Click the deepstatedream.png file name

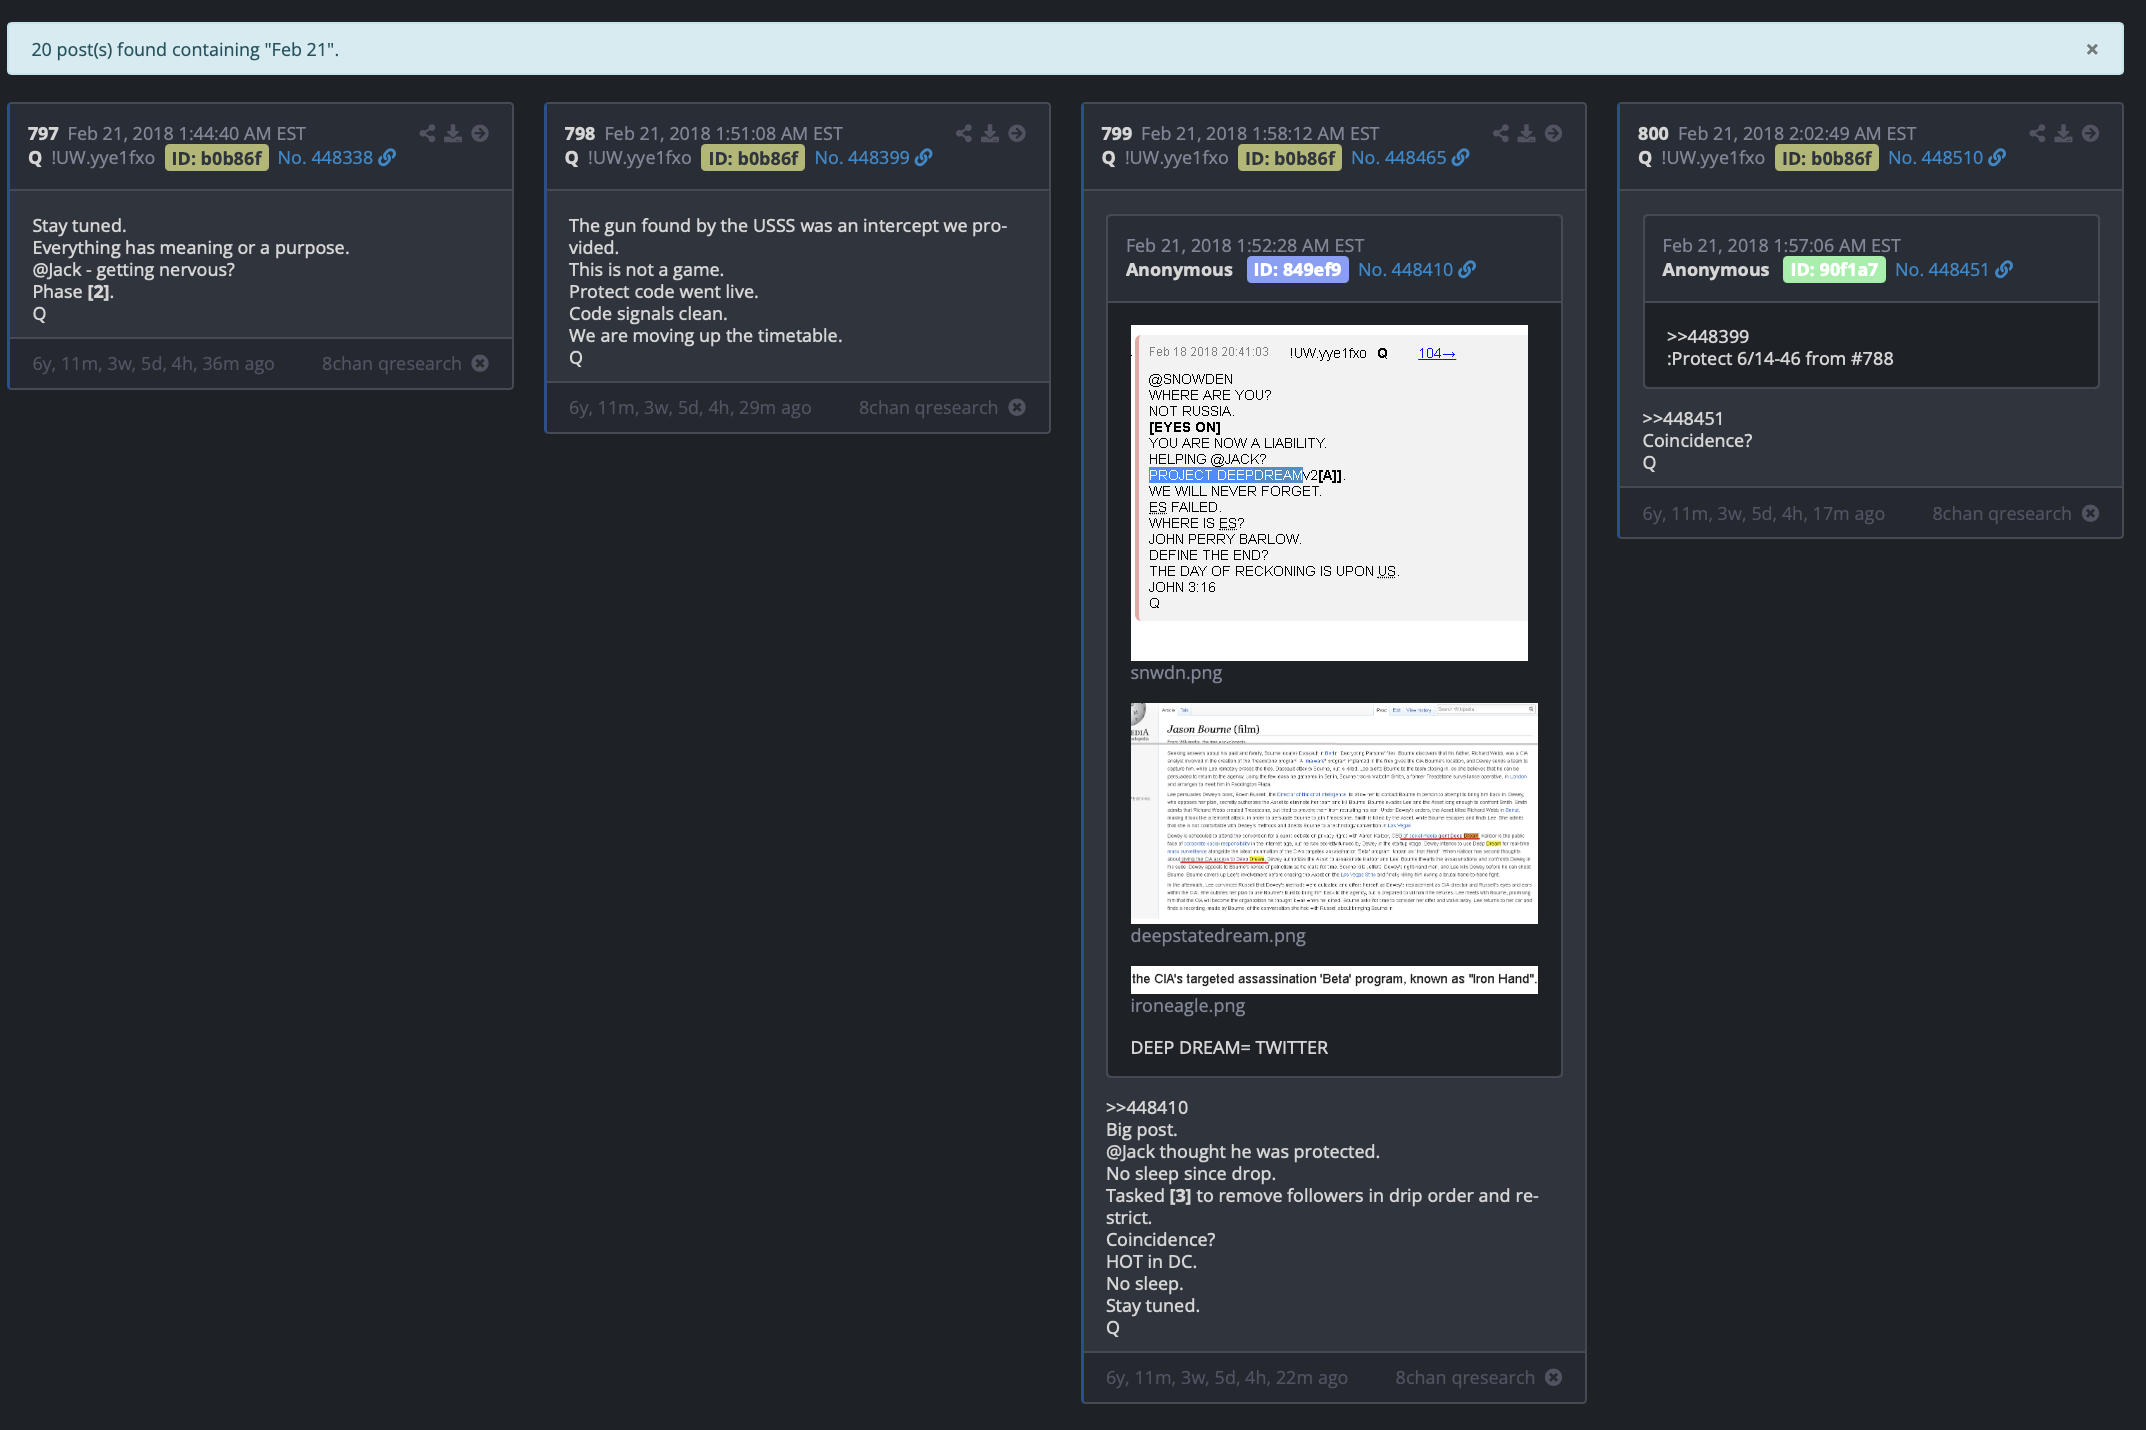click(x=1218, y=936)
